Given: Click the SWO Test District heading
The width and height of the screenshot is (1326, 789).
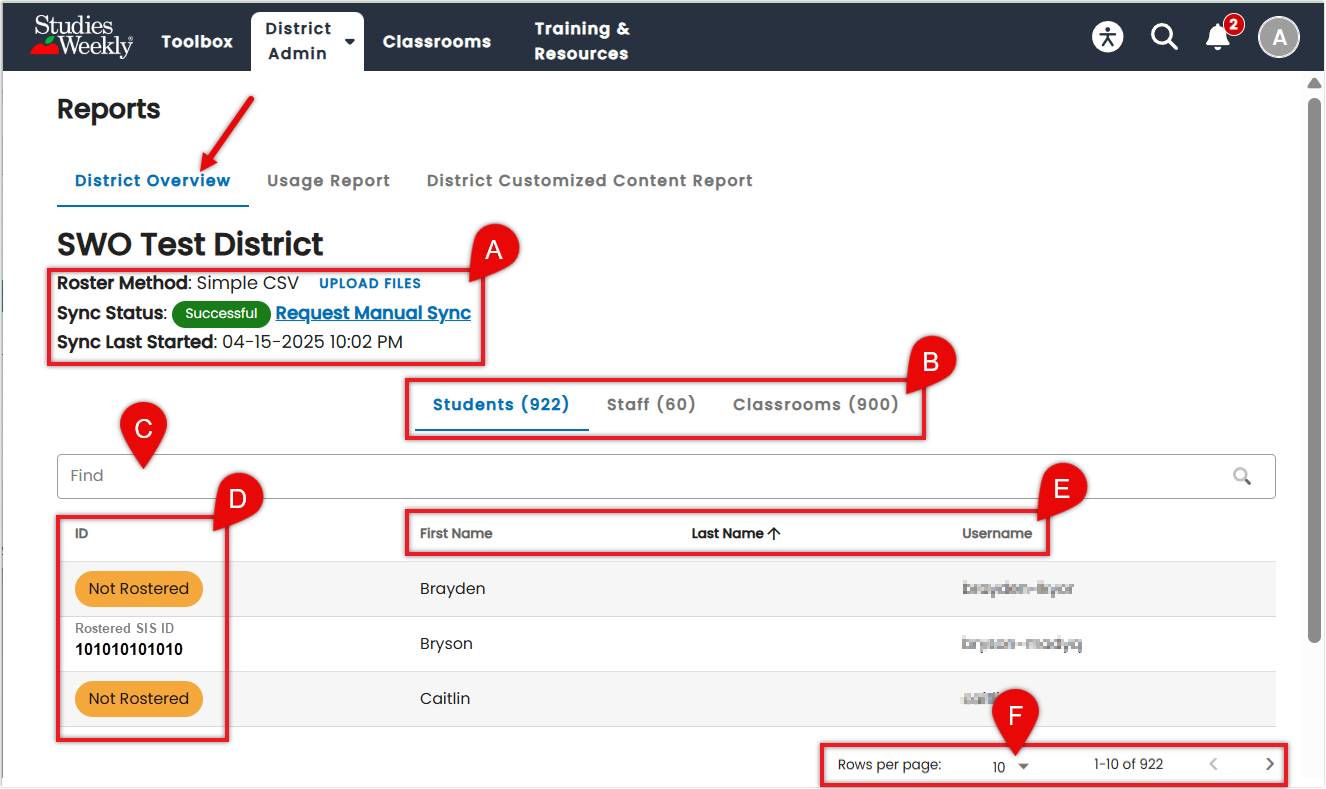Looking at the screenshot, I should click(x=190, y=244).
